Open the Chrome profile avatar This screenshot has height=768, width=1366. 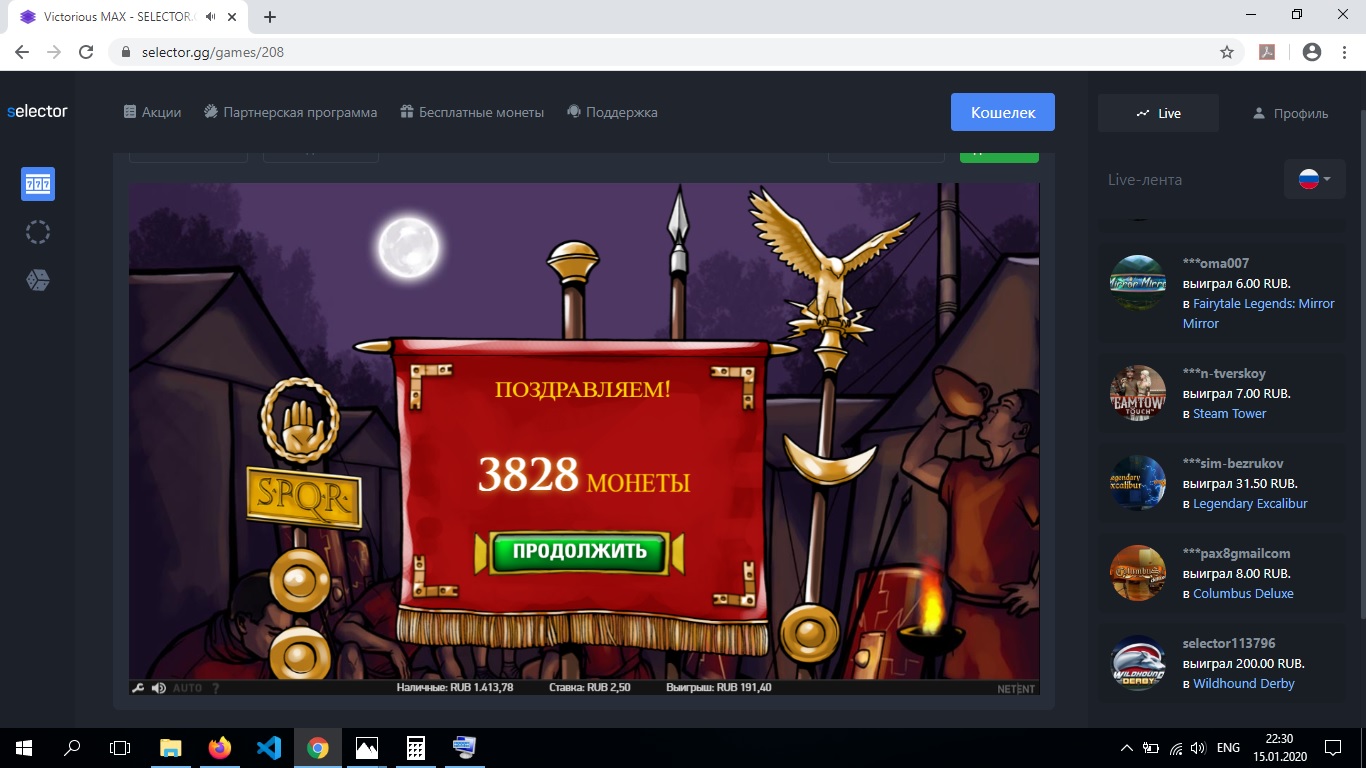(x=1312, y=52)
